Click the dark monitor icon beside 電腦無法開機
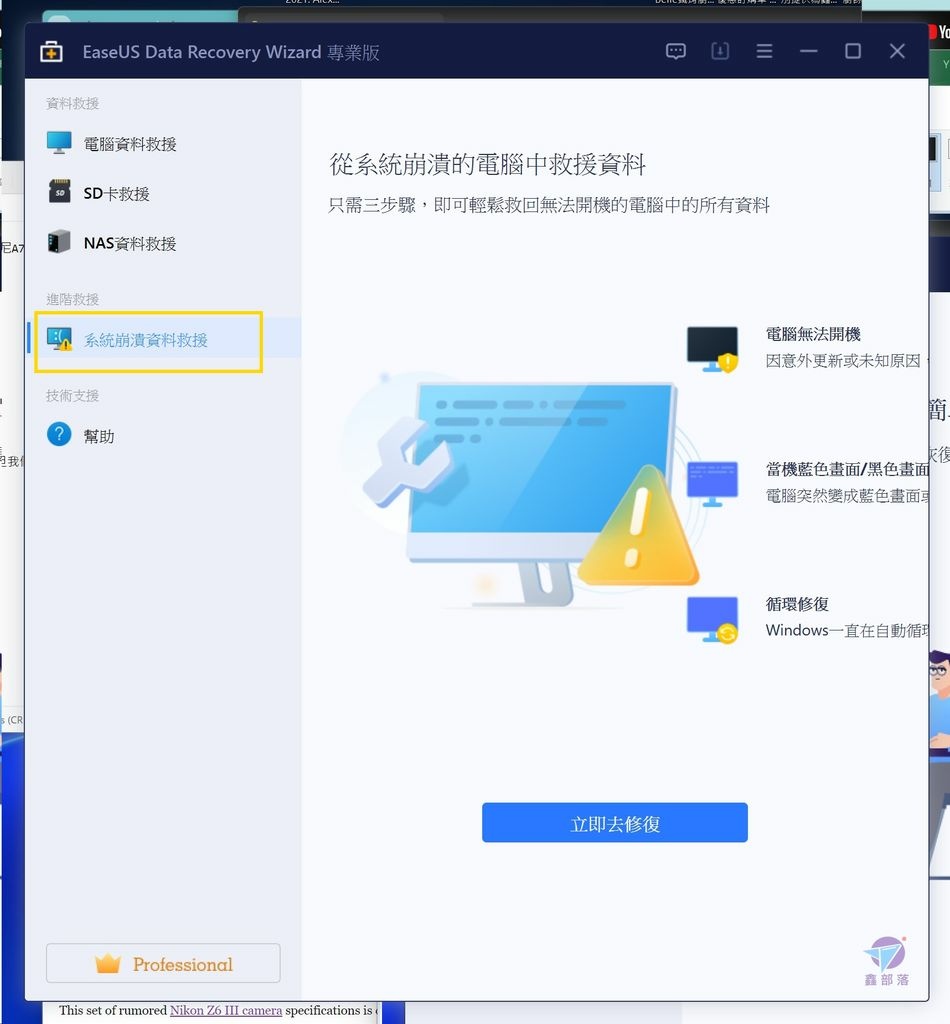The image size is (950, 1024). [712, 349]
